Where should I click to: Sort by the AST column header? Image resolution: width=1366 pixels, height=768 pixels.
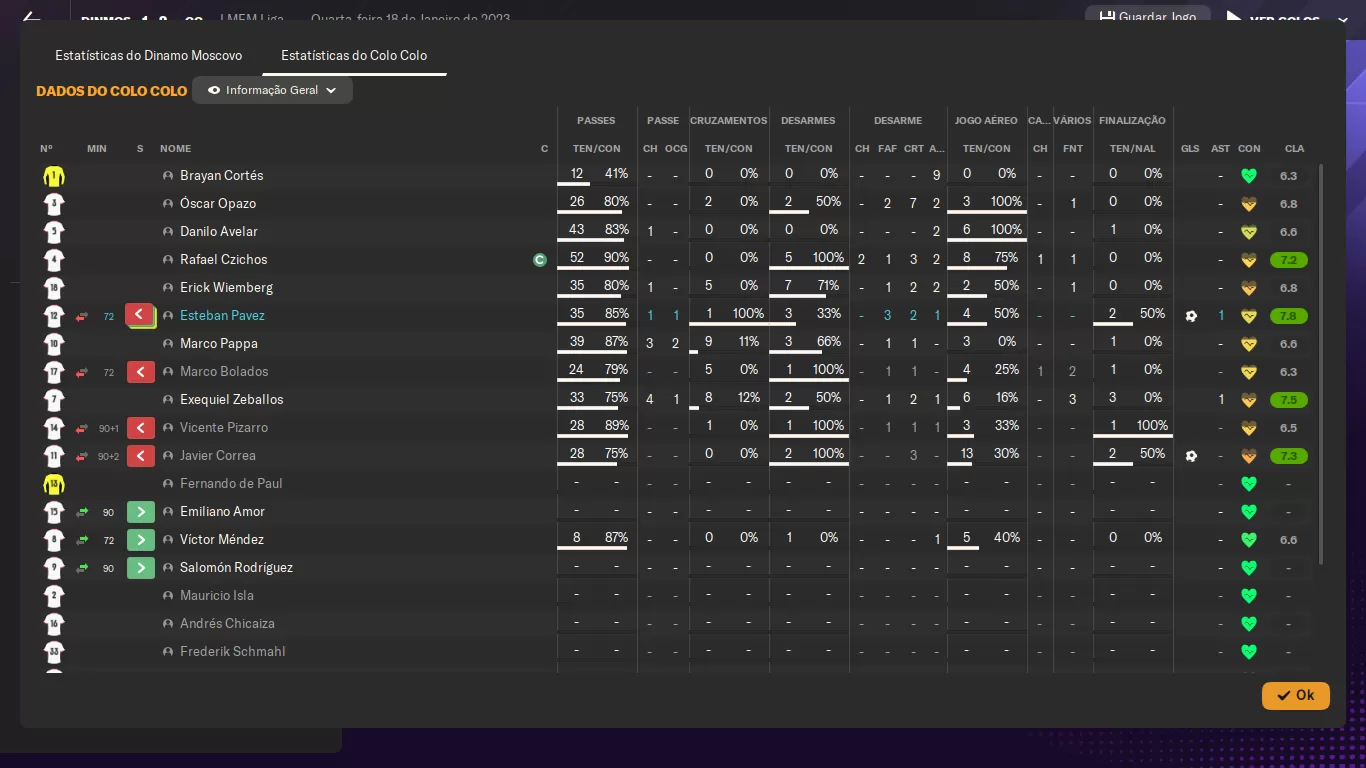1220,149
